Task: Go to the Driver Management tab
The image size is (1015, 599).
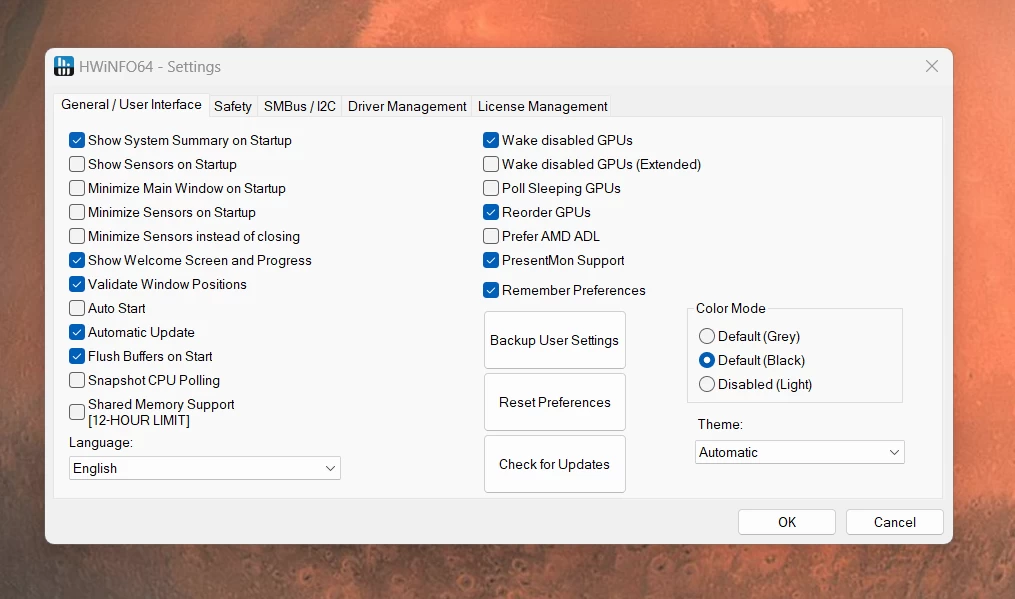Action: click(407, 106)
